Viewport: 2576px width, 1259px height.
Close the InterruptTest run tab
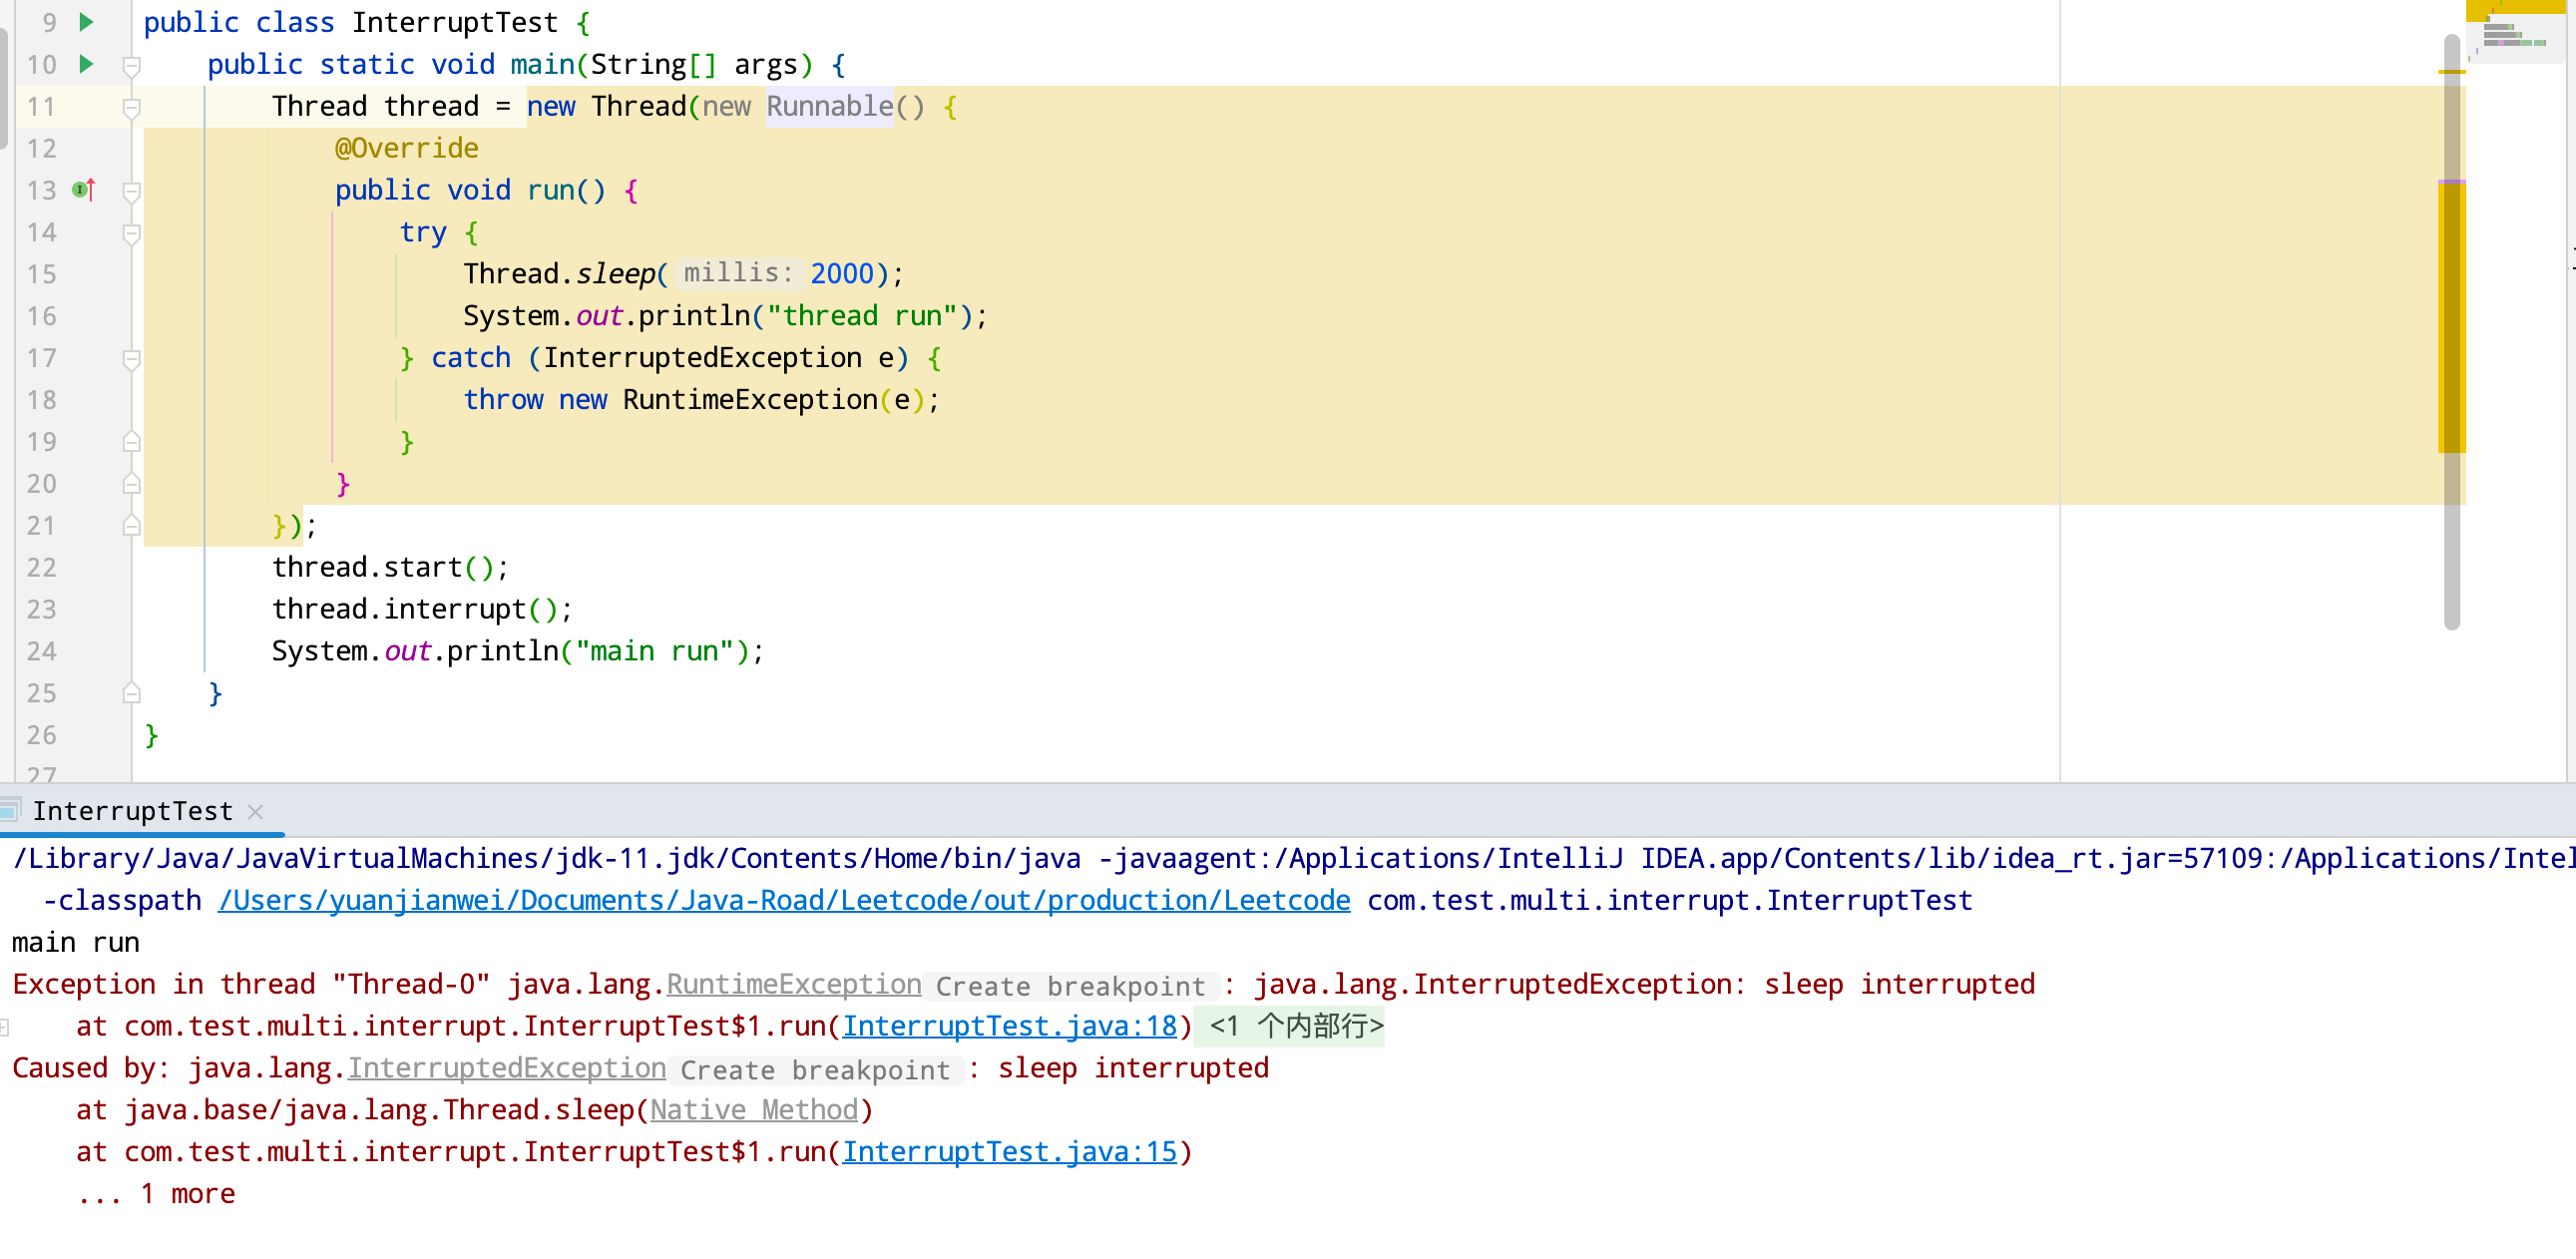click(x=255, y=812)
